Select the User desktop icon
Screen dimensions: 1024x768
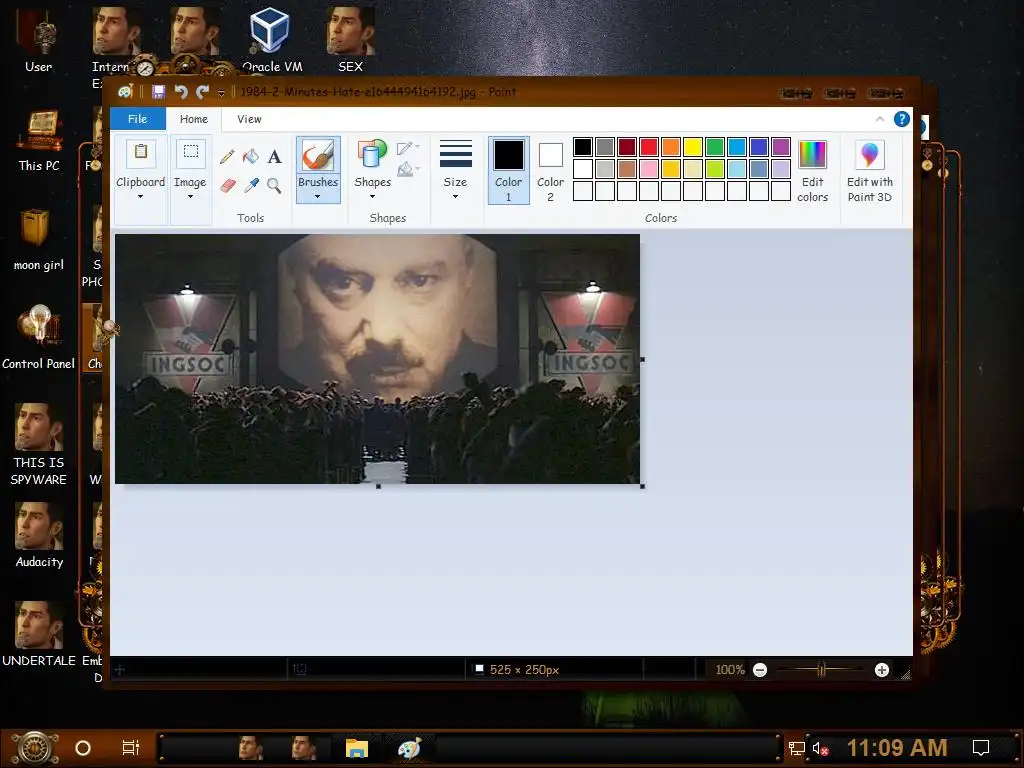[39, 41]
